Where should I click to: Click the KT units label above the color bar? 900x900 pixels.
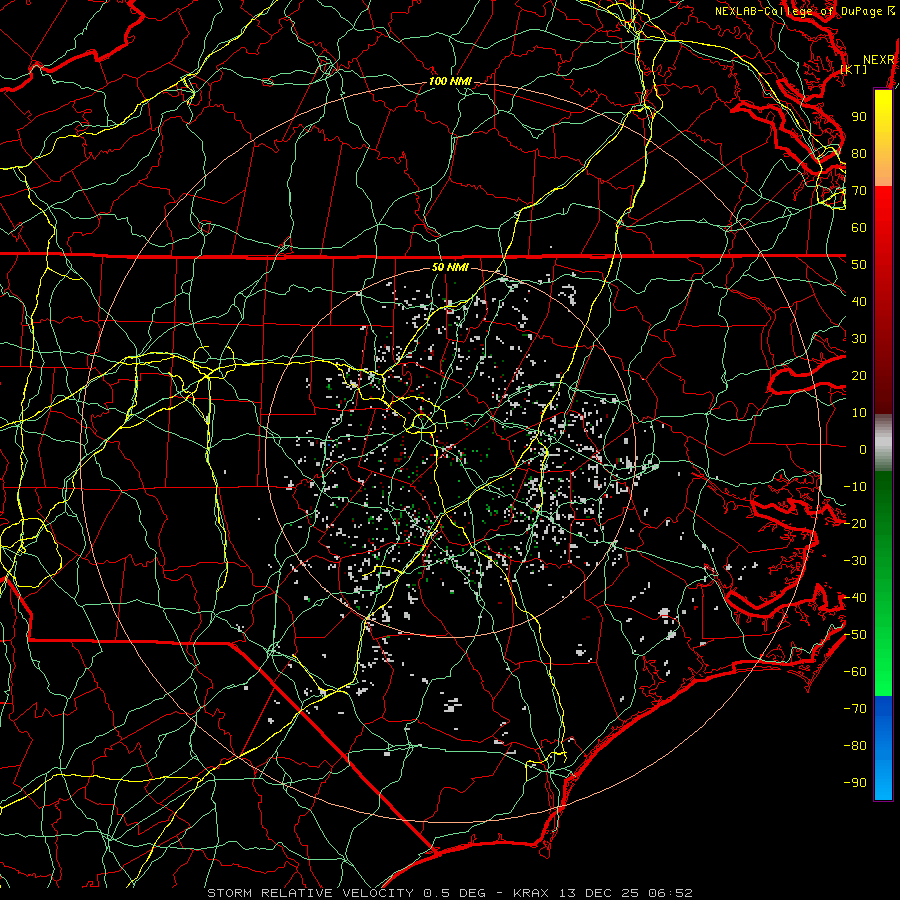854,69
